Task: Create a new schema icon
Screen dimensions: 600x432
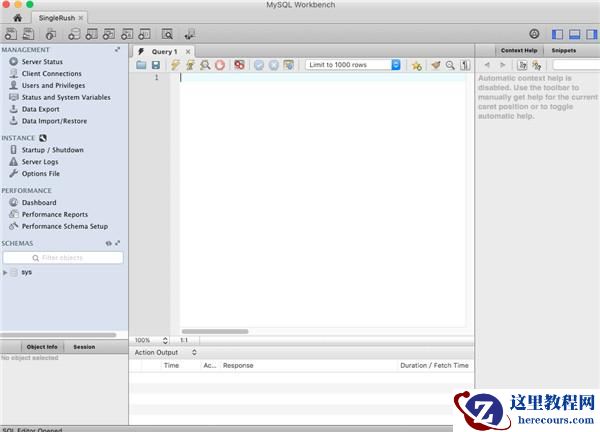Action: pos(74,34)
